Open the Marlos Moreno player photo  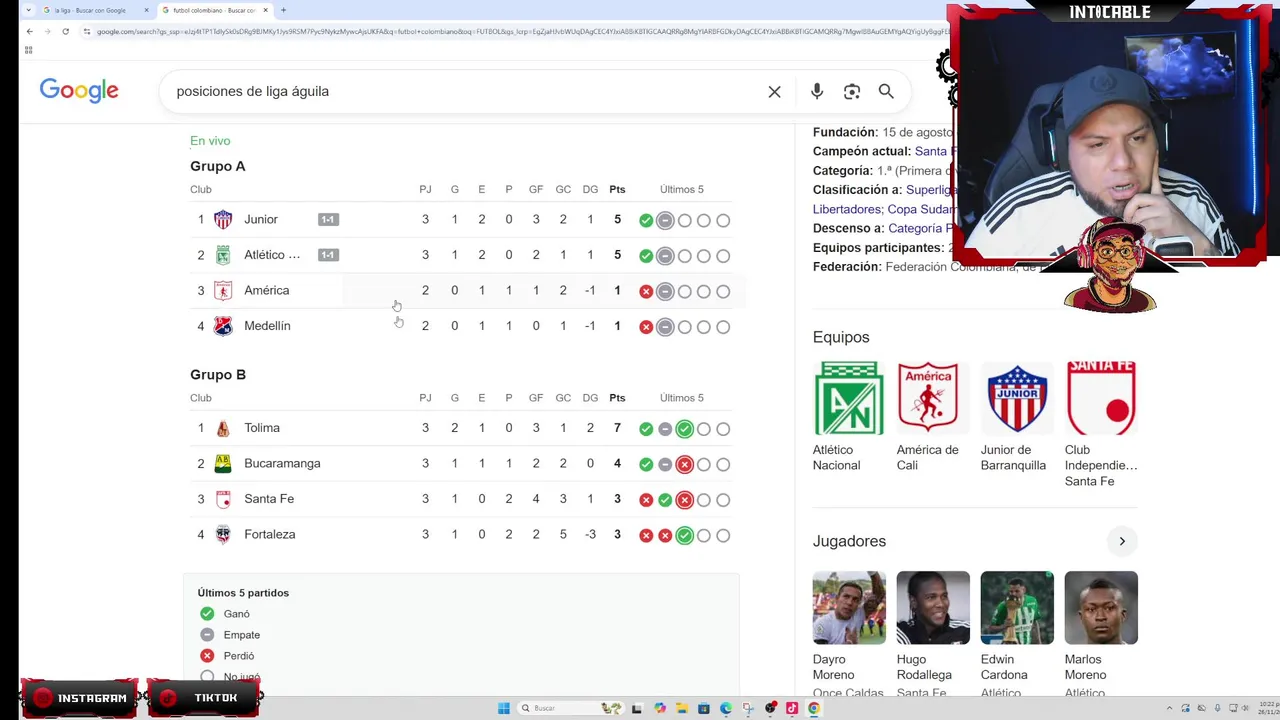[x=1101, y=608]
